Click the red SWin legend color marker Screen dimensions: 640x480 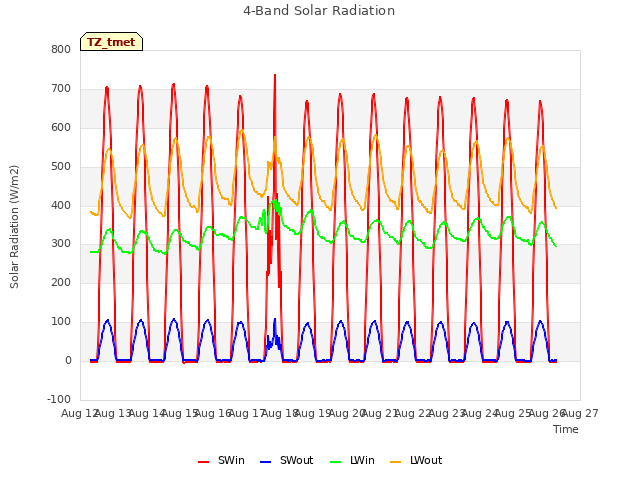click(x=203, y=462)
